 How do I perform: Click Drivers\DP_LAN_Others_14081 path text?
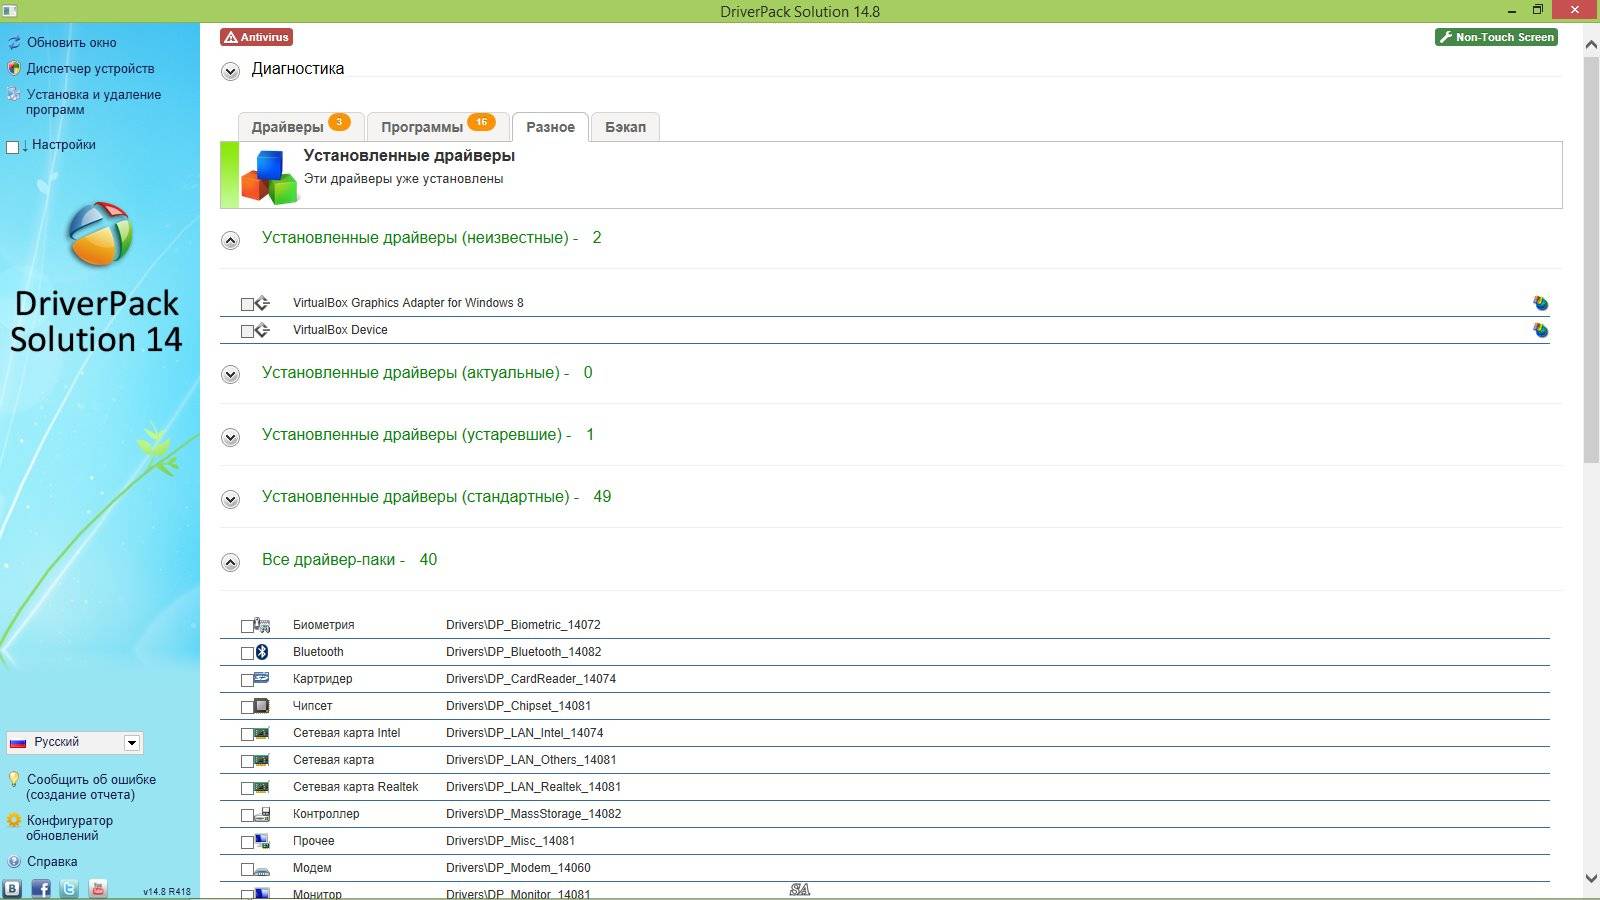click(531, 760)
